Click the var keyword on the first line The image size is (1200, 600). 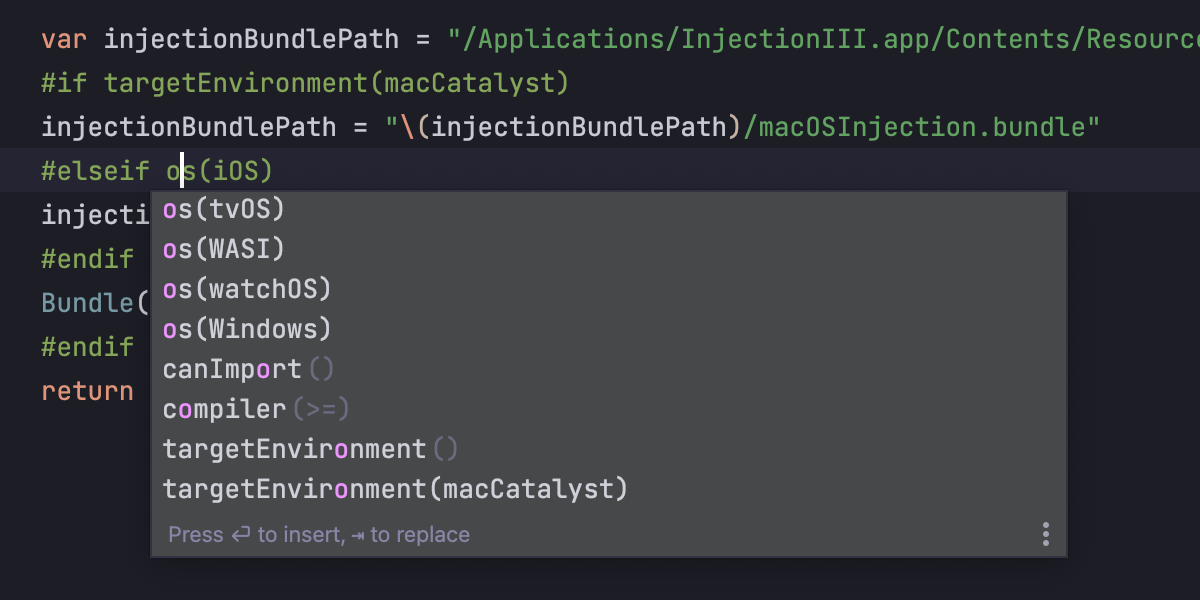[65, 40]
